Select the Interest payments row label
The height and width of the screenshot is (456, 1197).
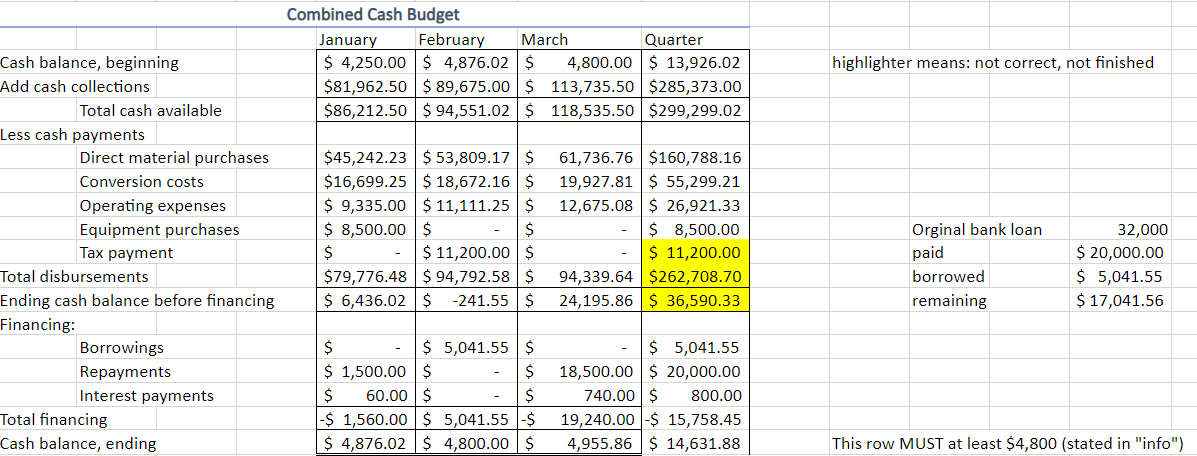tap(147, 396)
